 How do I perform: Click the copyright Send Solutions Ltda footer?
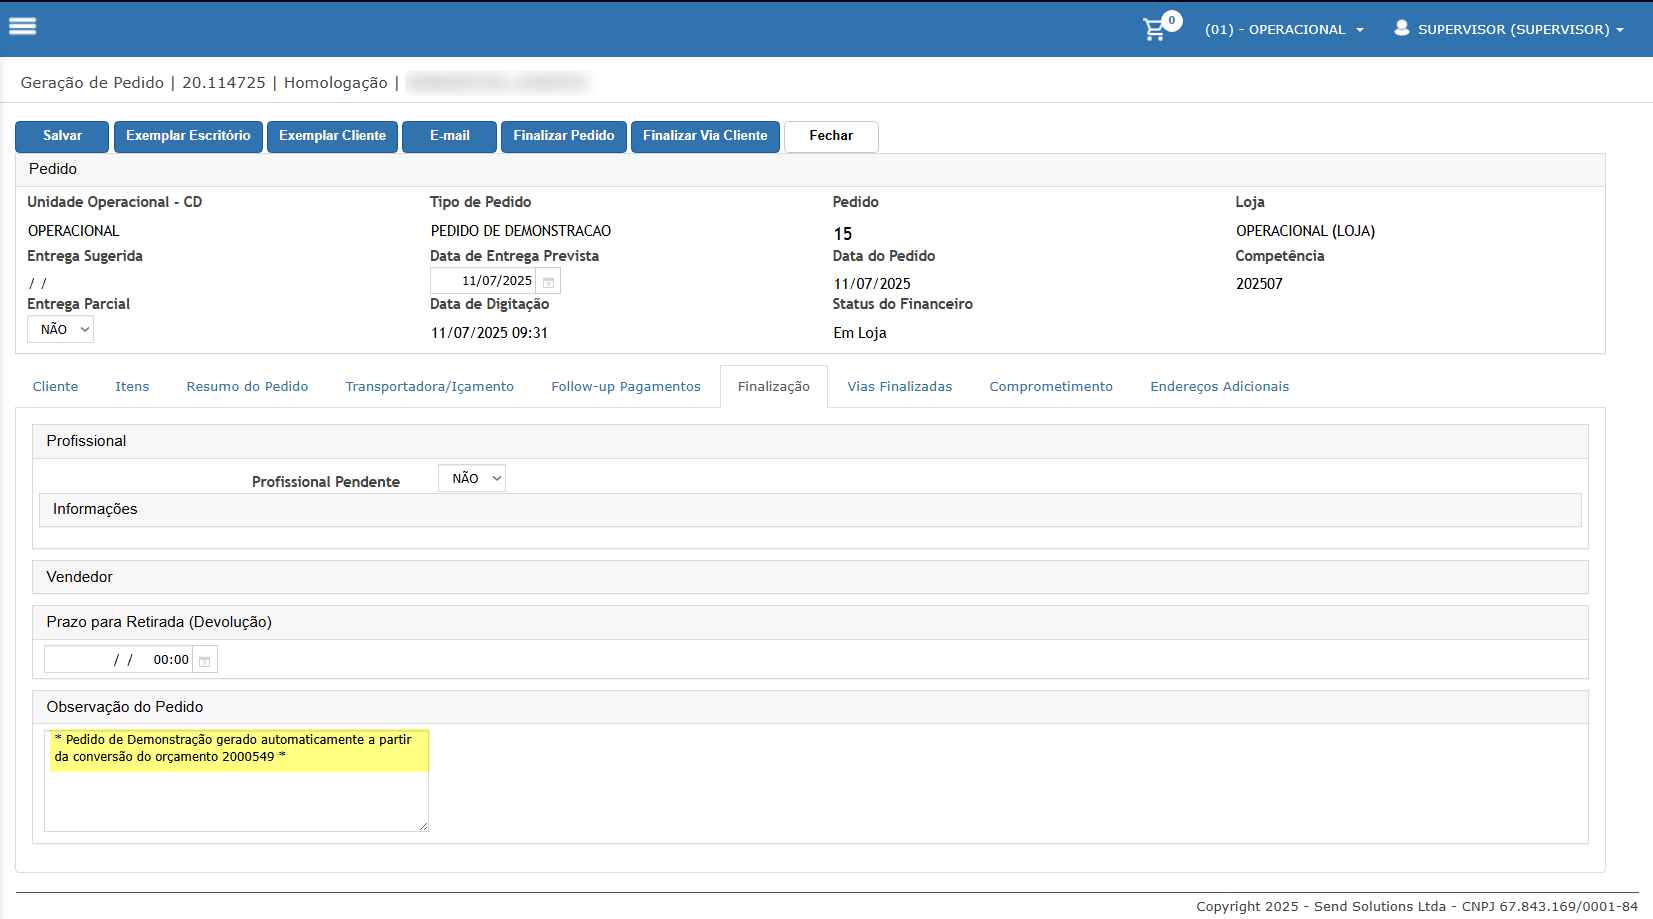point(1417,906)
